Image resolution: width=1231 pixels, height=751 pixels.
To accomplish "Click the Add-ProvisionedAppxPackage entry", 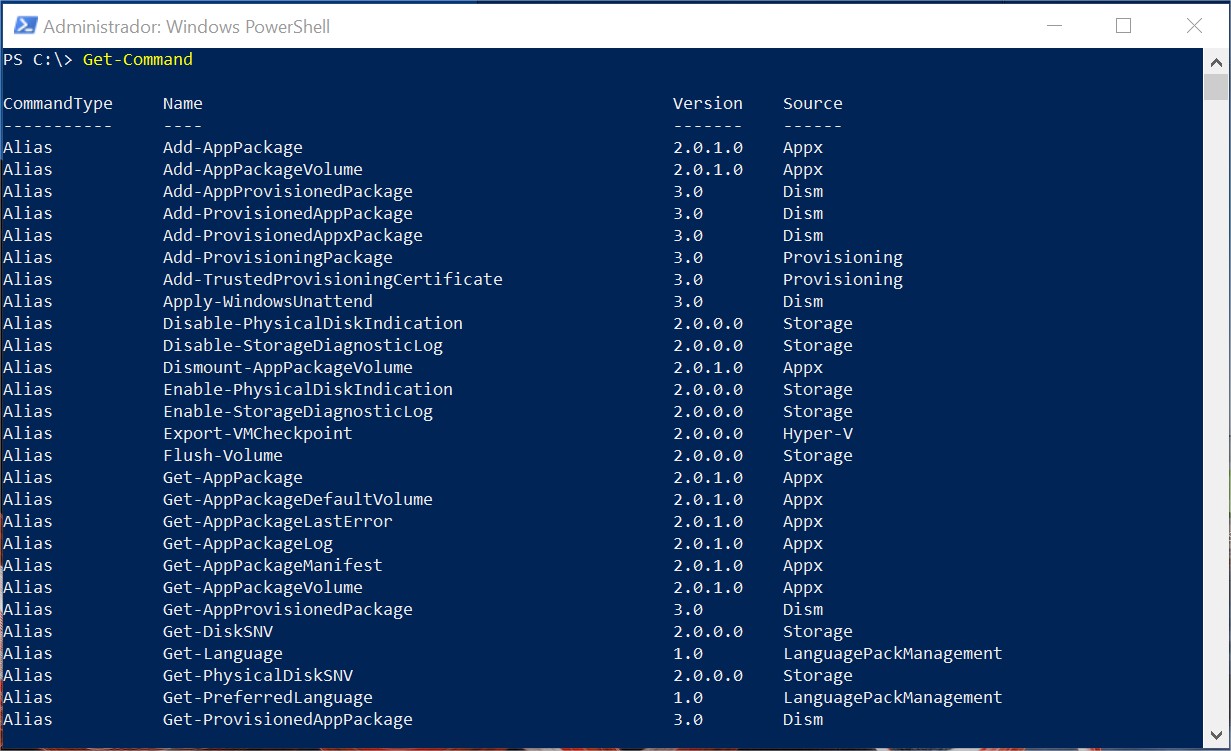I will click(x=293, y=236).
